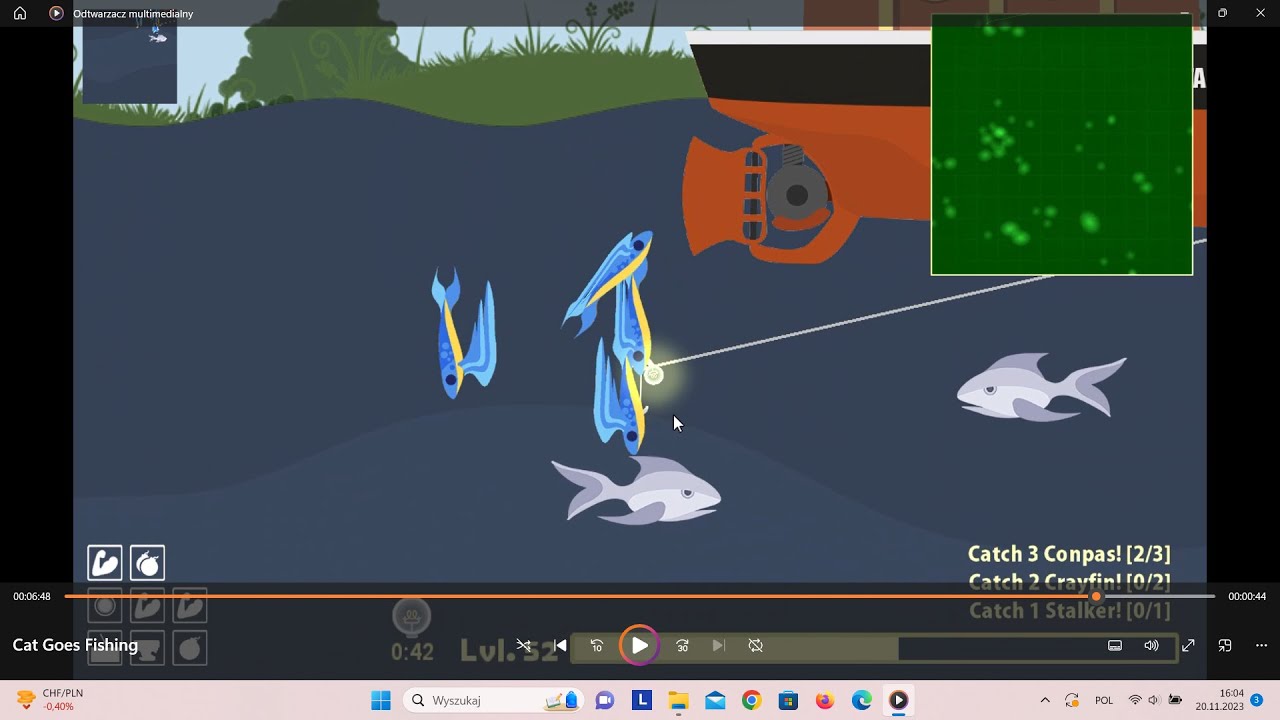This screenshot has height=720, width=1280.
Task: Enter full screen mode
Action: (x=1188, y=646)
